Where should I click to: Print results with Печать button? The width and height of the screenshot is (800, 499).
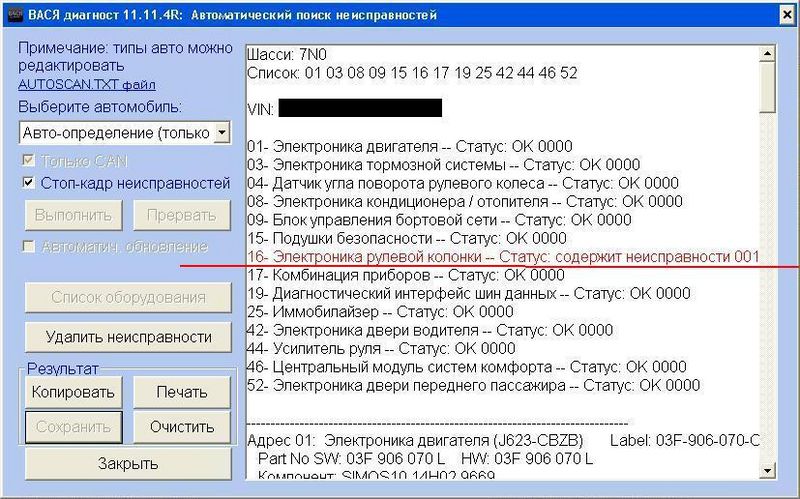point(182,392)
